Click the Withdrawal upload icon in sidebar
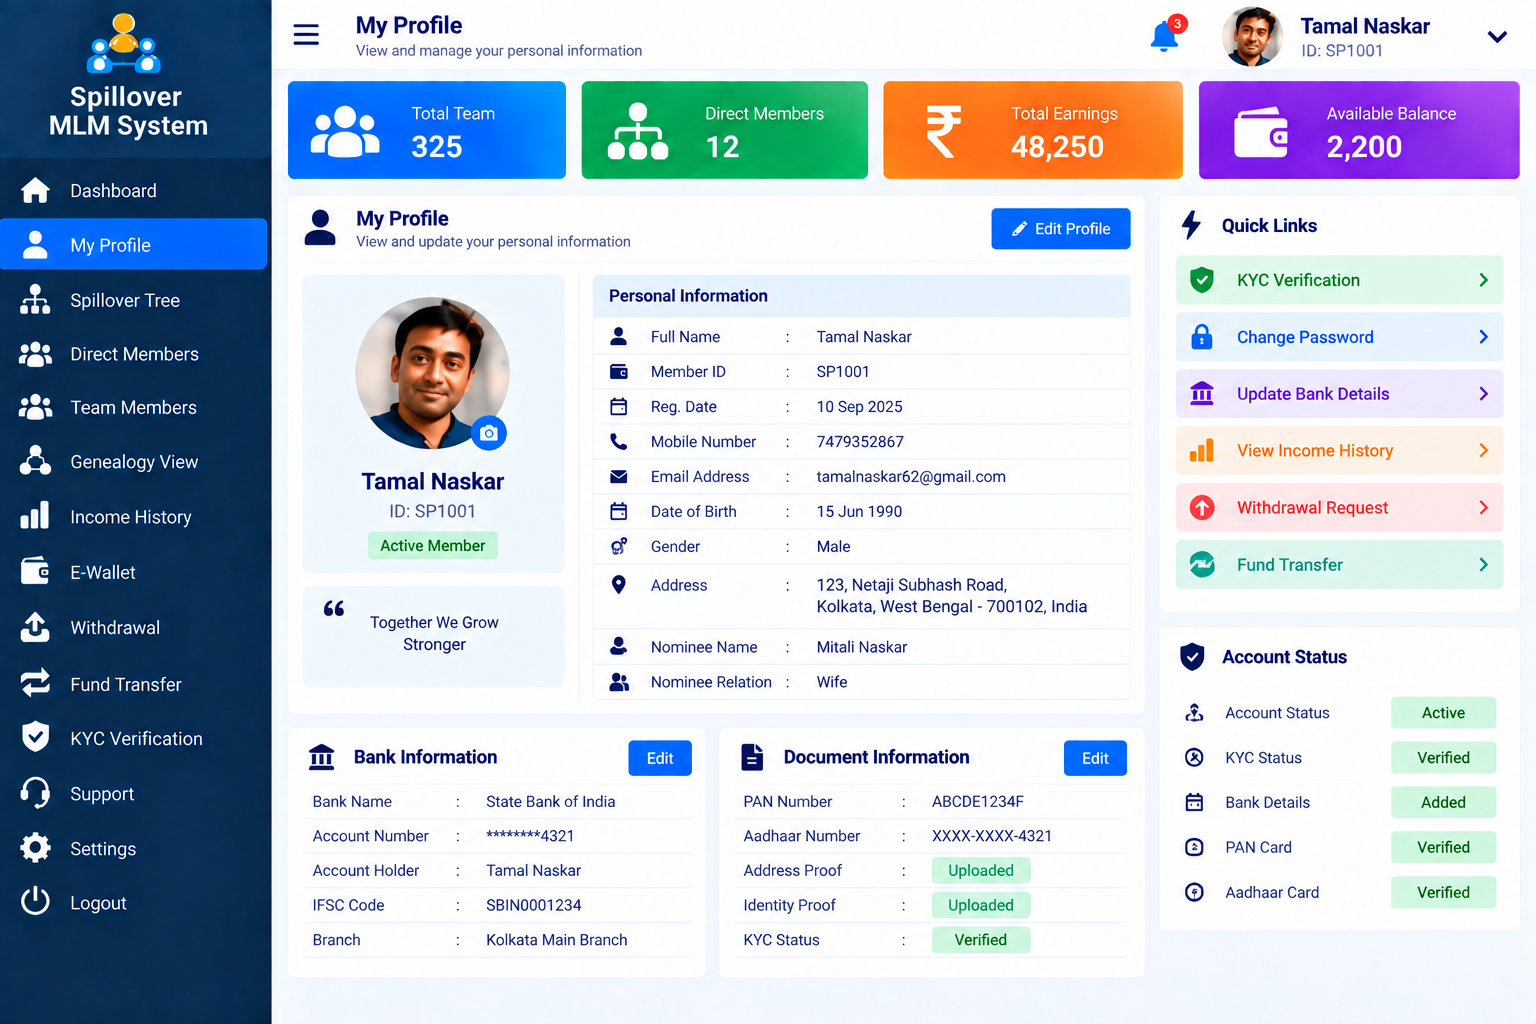Image resolution: width=1536 pixels, height=1024 pixels. pos(35,627)
